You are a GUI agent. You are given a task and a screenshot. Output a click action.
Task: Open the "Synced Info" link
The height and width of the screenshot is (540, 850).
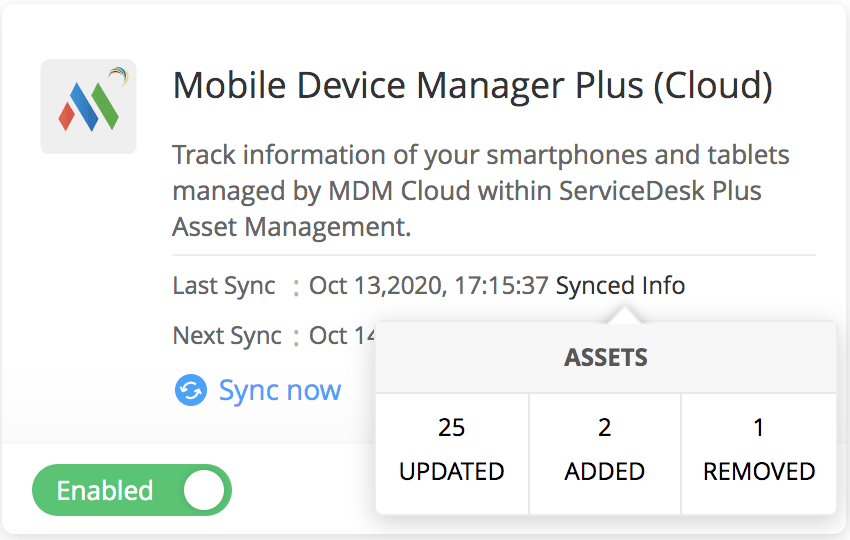pyautogui.click(x=620, y=286)
